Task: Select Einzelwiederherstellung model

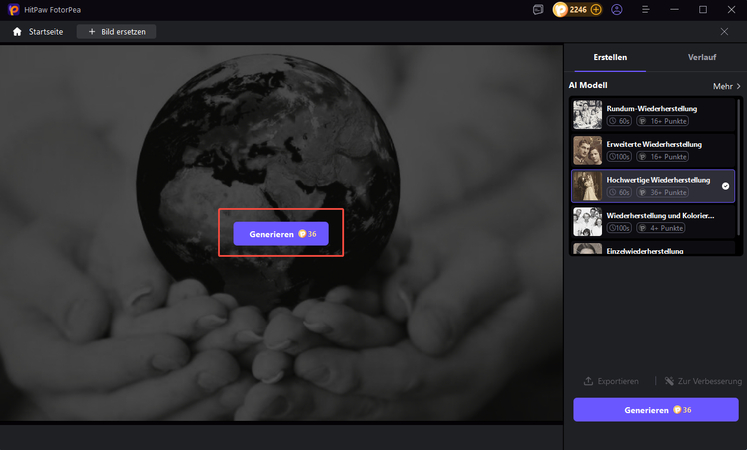Action: (x=653, y=248)
